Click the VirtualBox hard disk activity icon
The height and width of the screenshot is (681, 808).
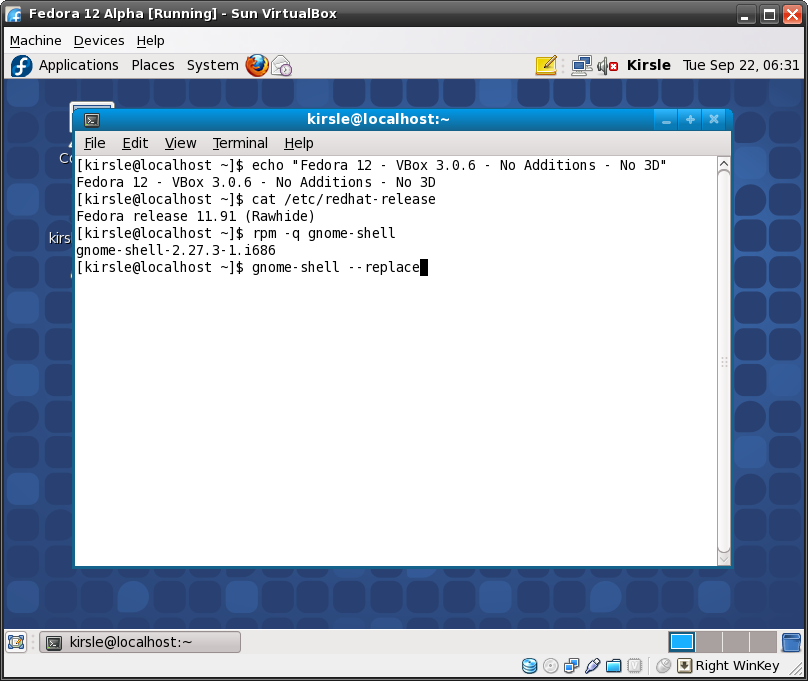[529, 666]
